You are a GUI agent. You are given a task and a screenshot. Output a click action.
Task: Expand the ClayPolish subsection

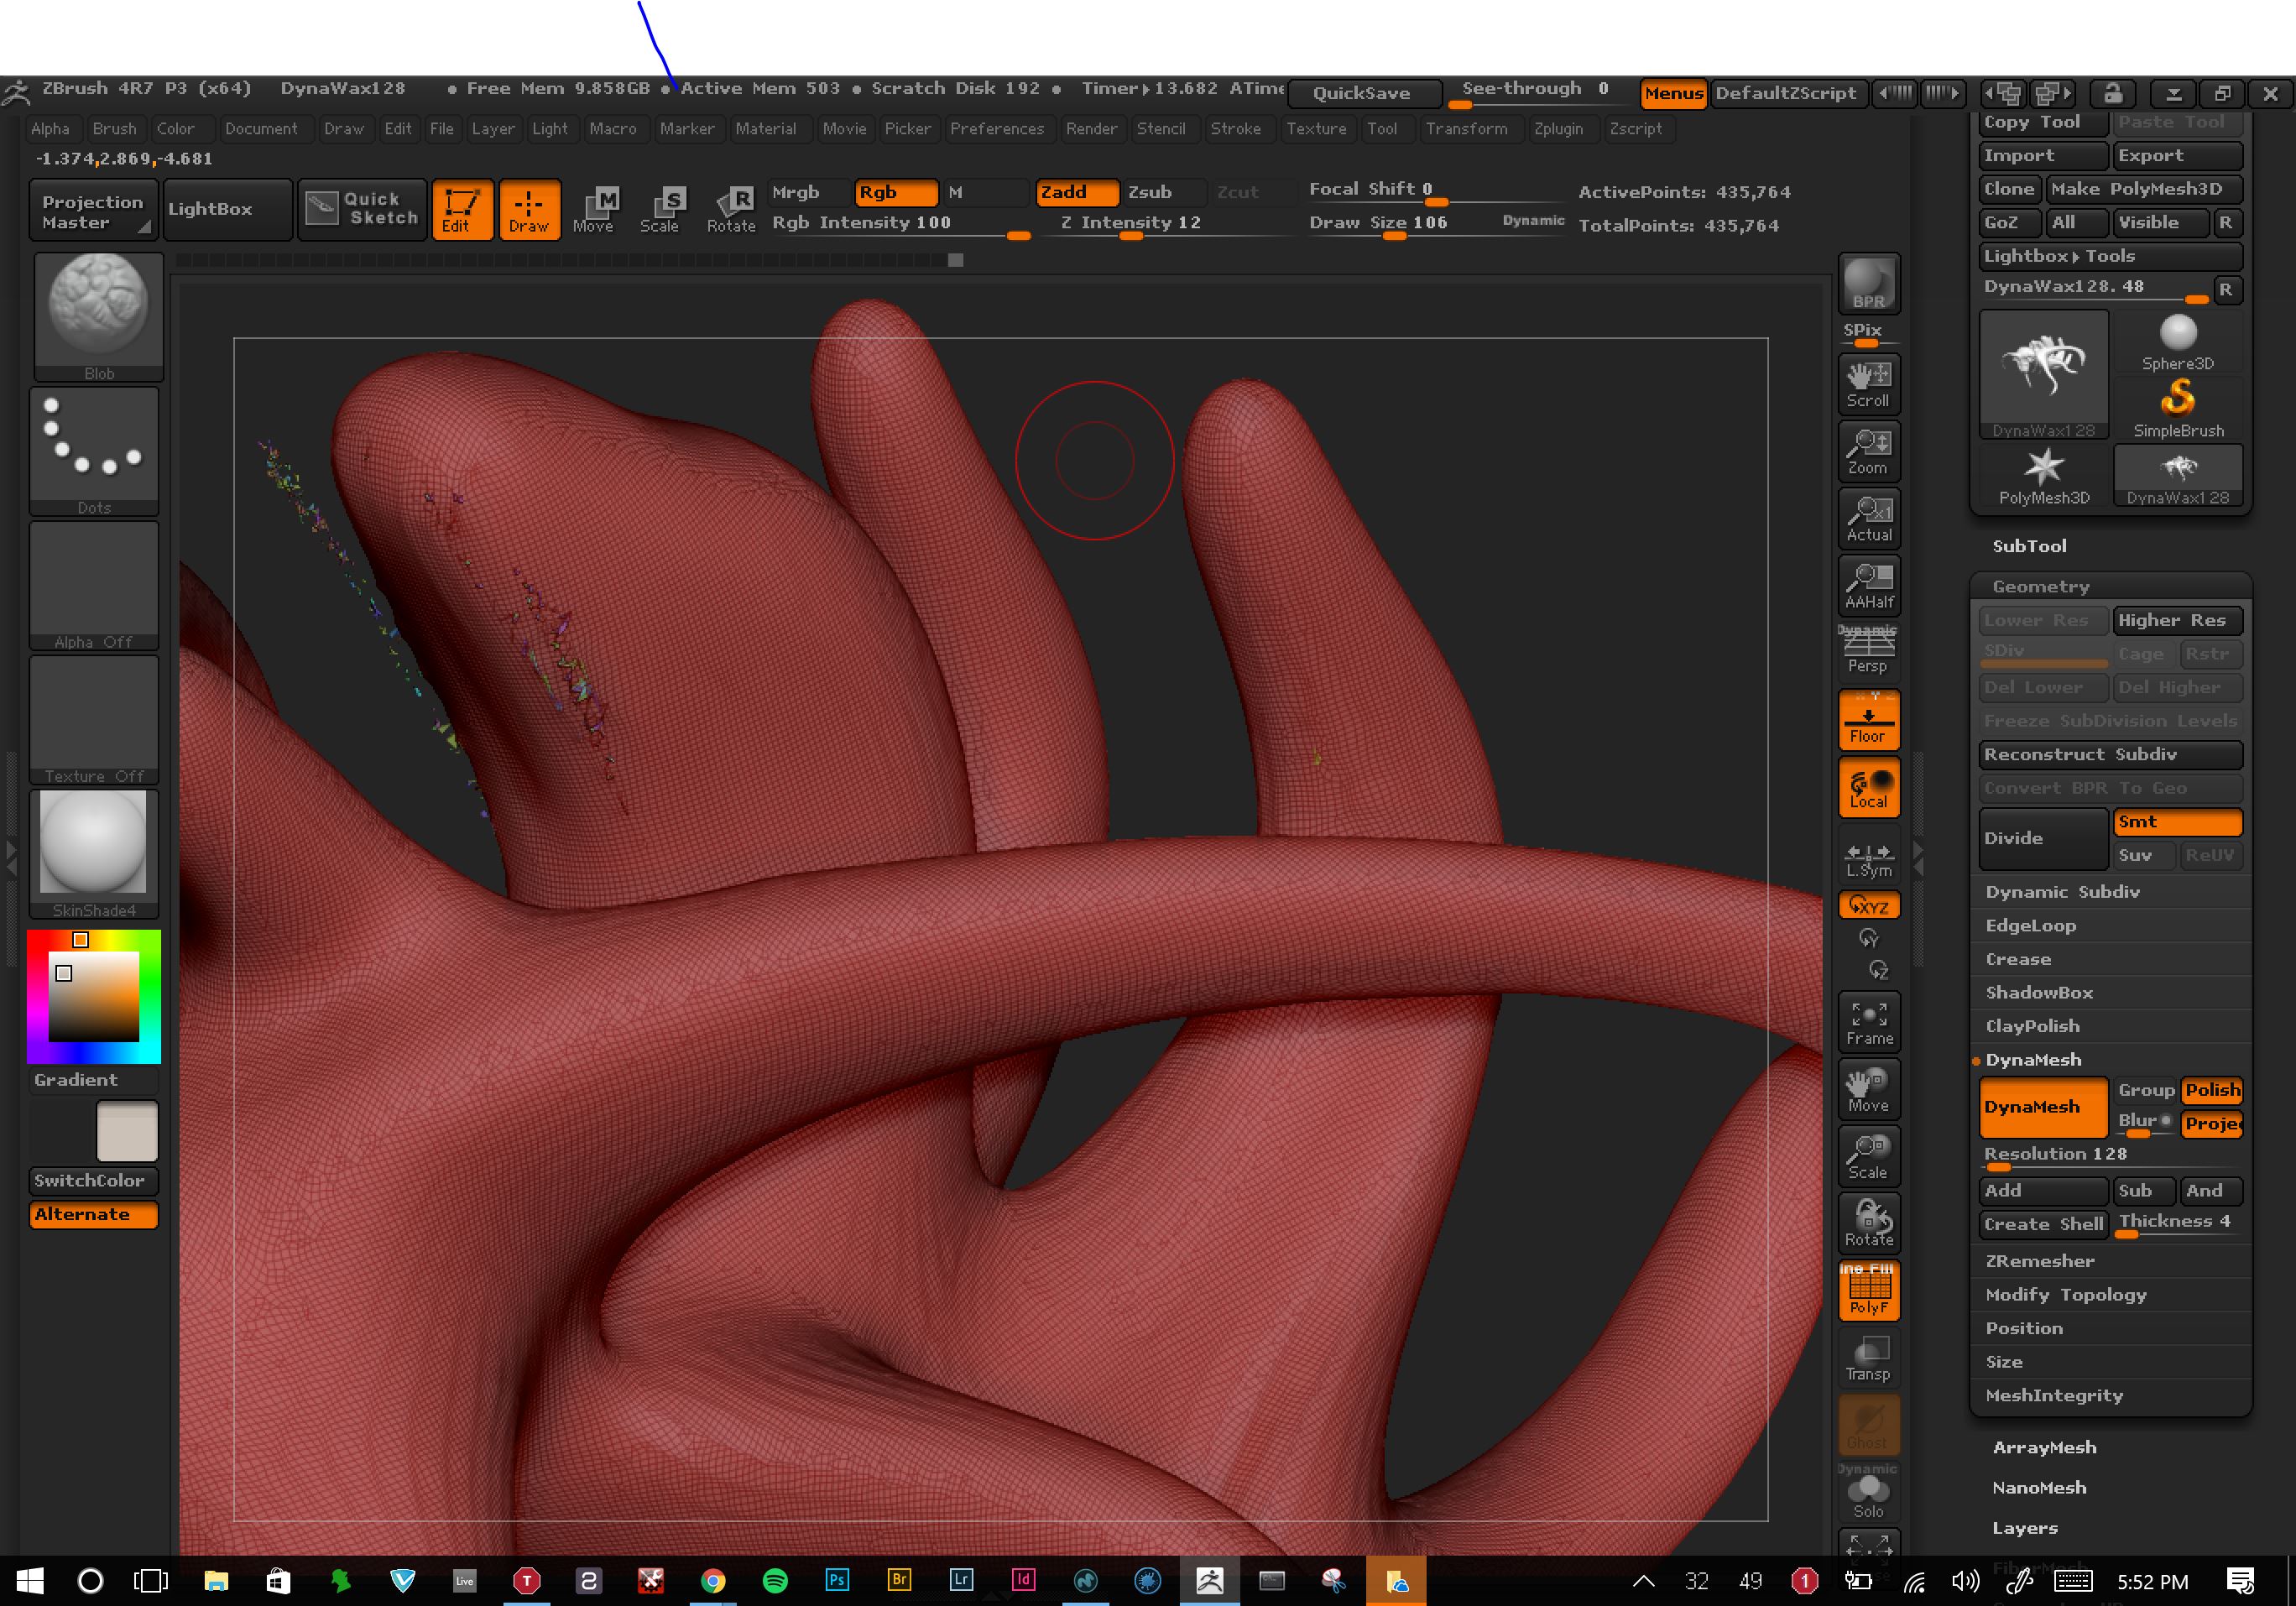pyautogui.click(x=2032, y=1026)
